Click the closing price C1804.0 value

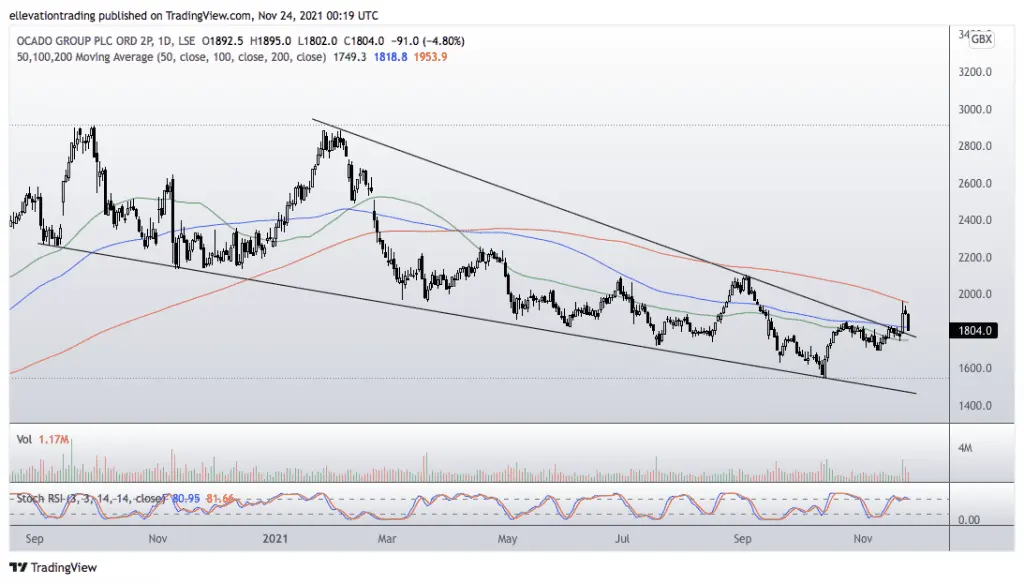[x=364, y=41]
